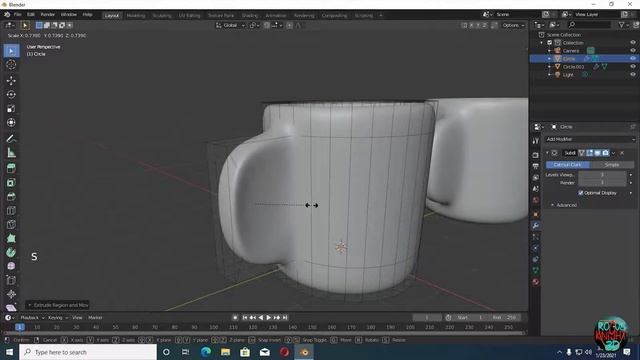The image size is (640, 360).
Task: Click the Windows search box
Action: [88, 352]
